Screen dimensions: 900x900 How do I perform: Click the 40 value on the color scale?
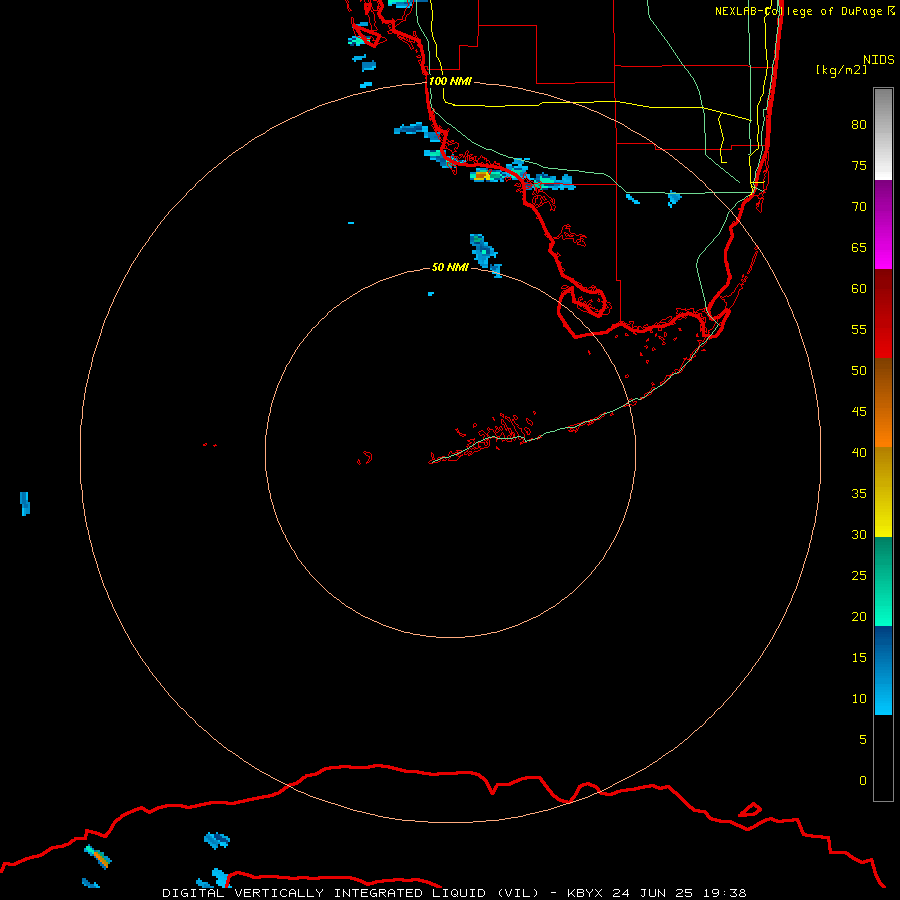click(859, 453)
